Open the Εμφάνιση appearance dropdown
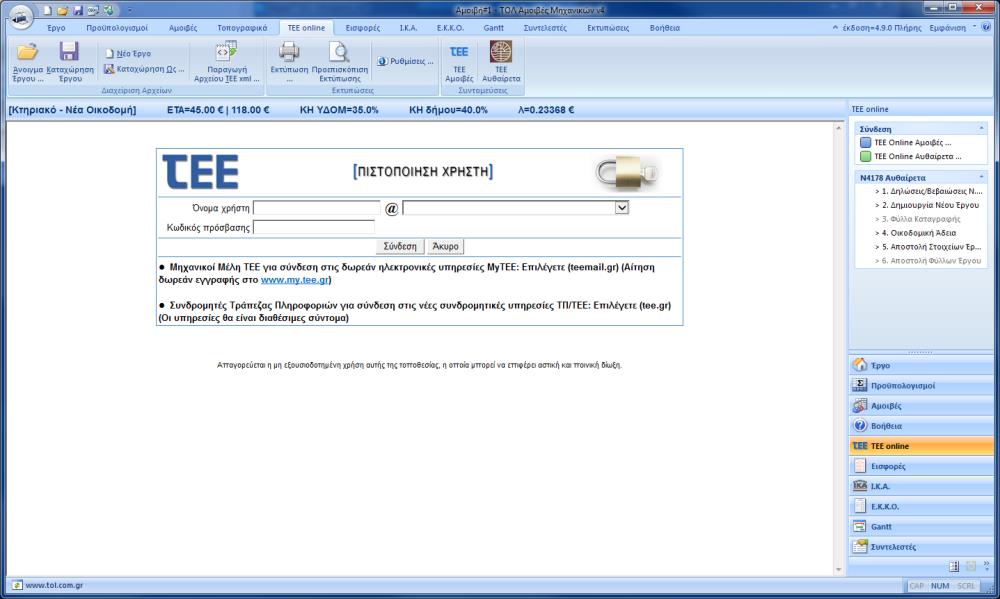The height and width of the screenshot is (599, 1000). pyautogui.click(x=953, y=28)
